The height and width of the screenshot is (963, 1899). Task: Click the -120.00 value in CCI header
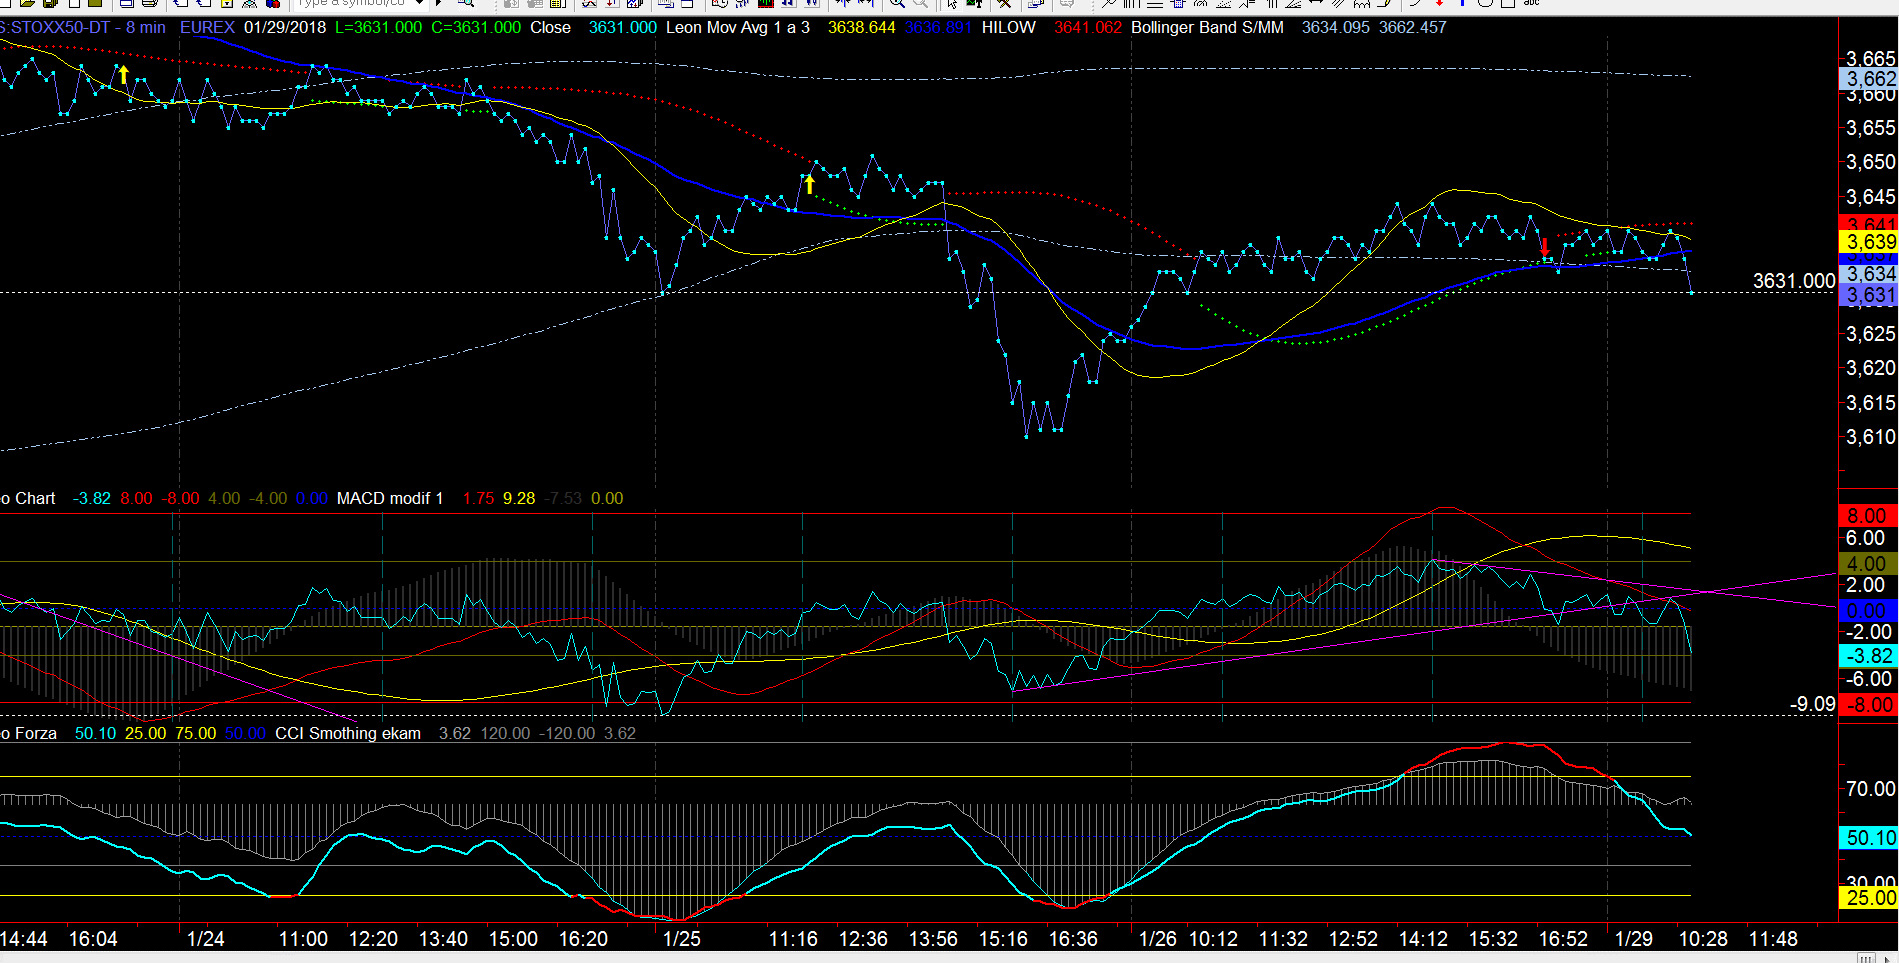pos(567,733)
